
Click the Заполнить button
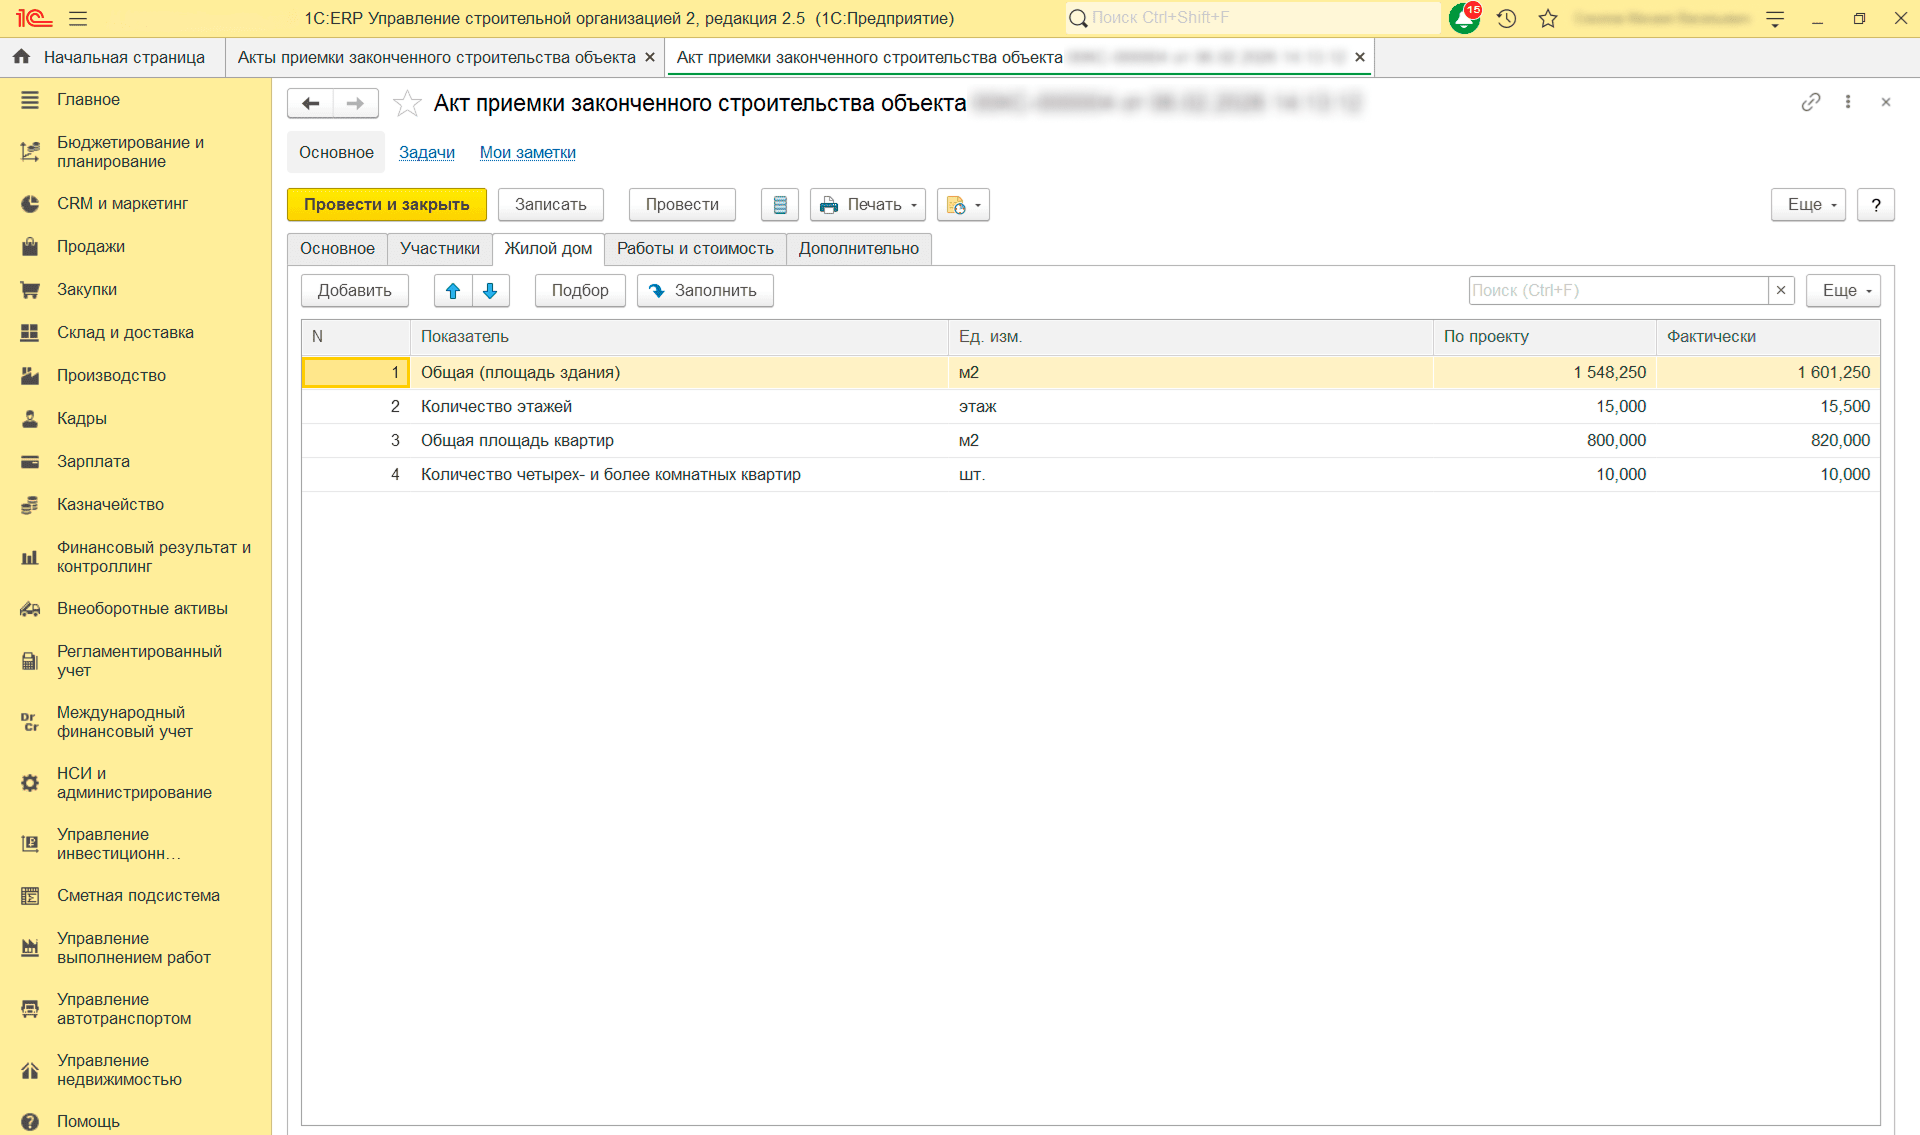(704, 291)
